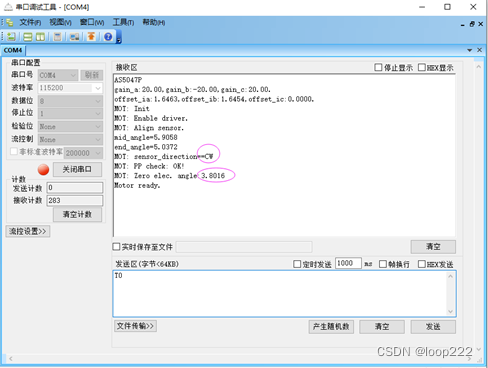Image resolution: width=488 pixels, height=368 pixels.
Task: Click the new serial connection toolbar icon
Action: click(11, 37)
